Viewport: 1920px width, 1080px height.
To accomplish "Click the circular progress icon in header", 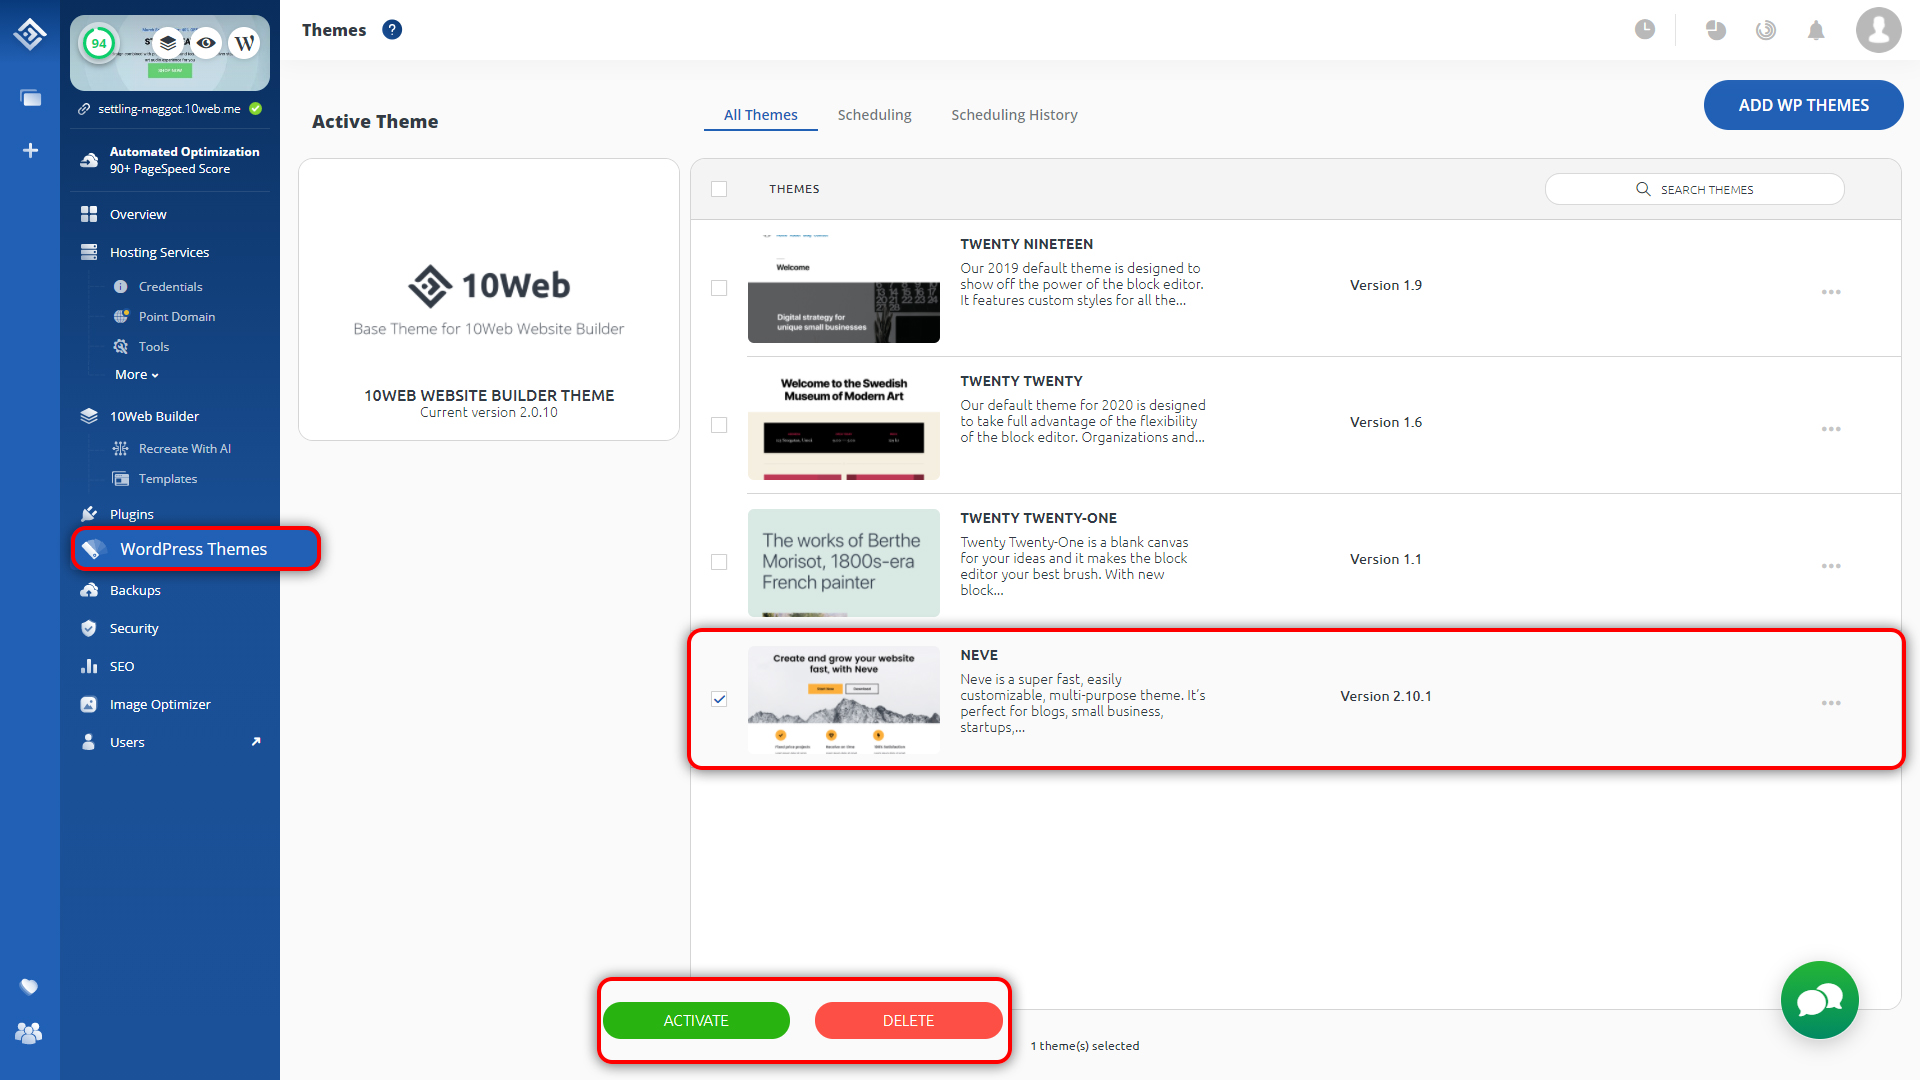I will pos(1766,30).
